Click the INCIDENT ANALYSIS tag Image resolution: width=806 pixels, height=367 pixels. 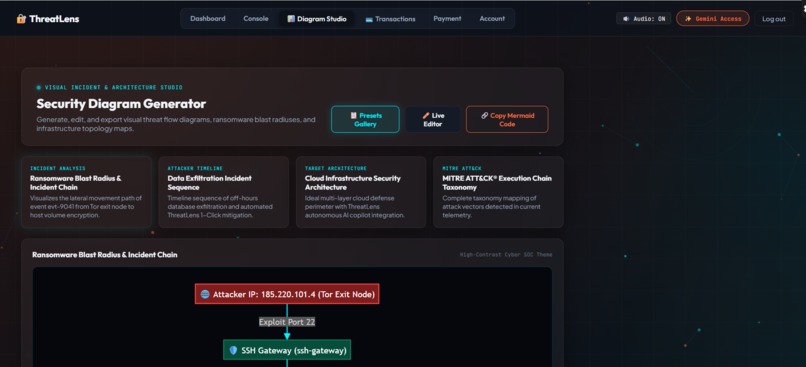point(58,168)
